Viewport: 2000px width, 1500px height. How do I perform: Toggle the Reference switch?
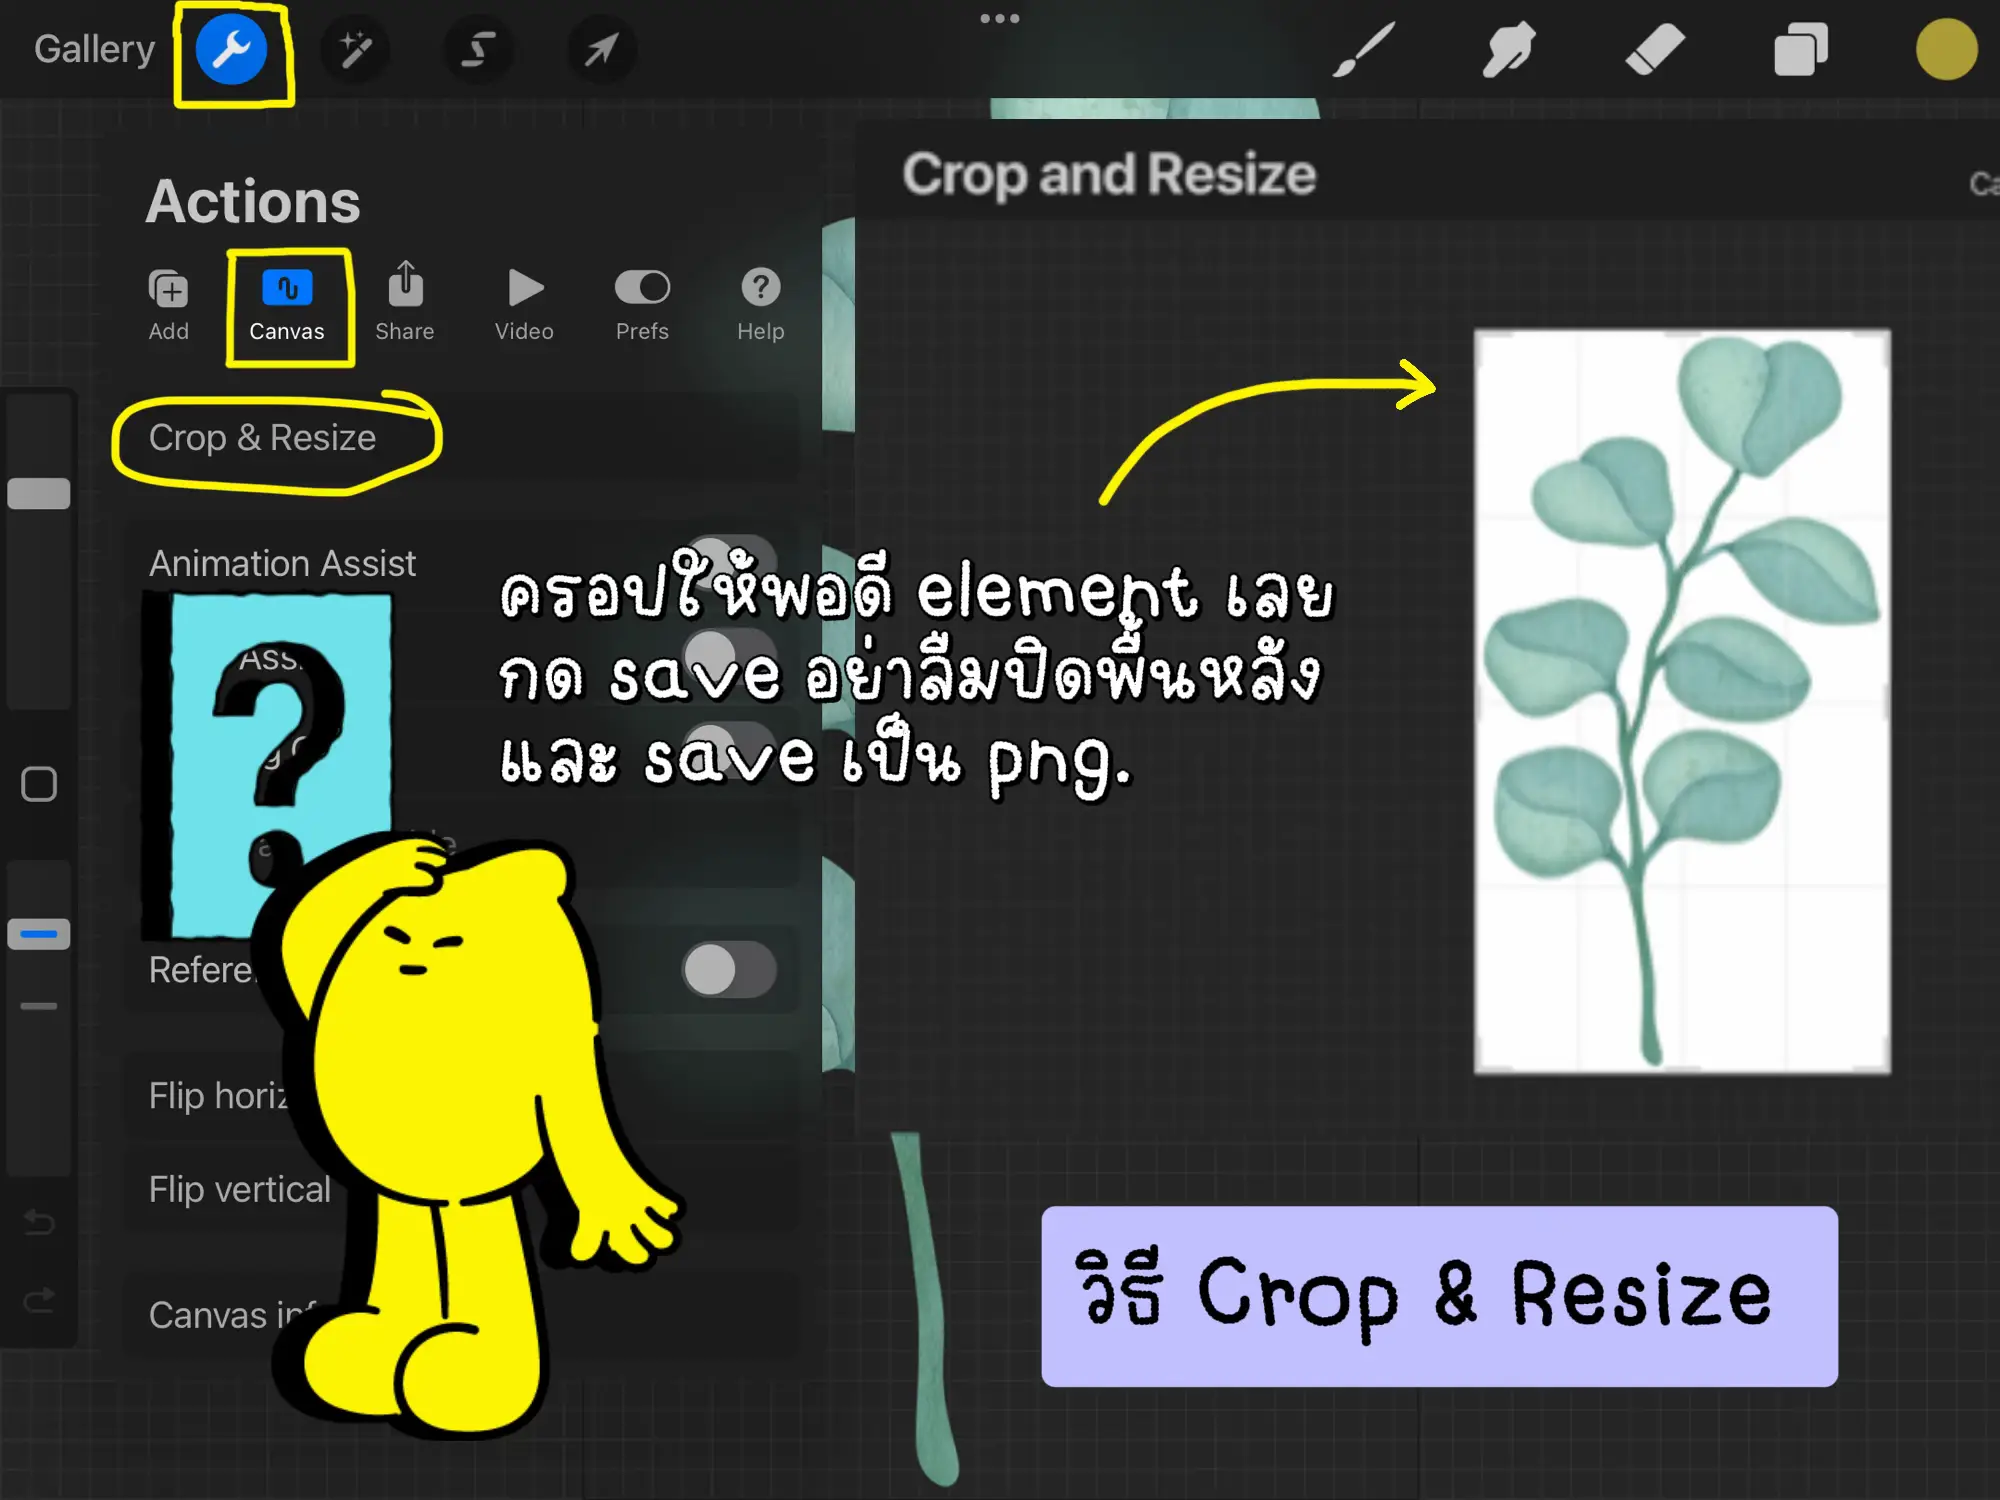click(x=728, y=969)
